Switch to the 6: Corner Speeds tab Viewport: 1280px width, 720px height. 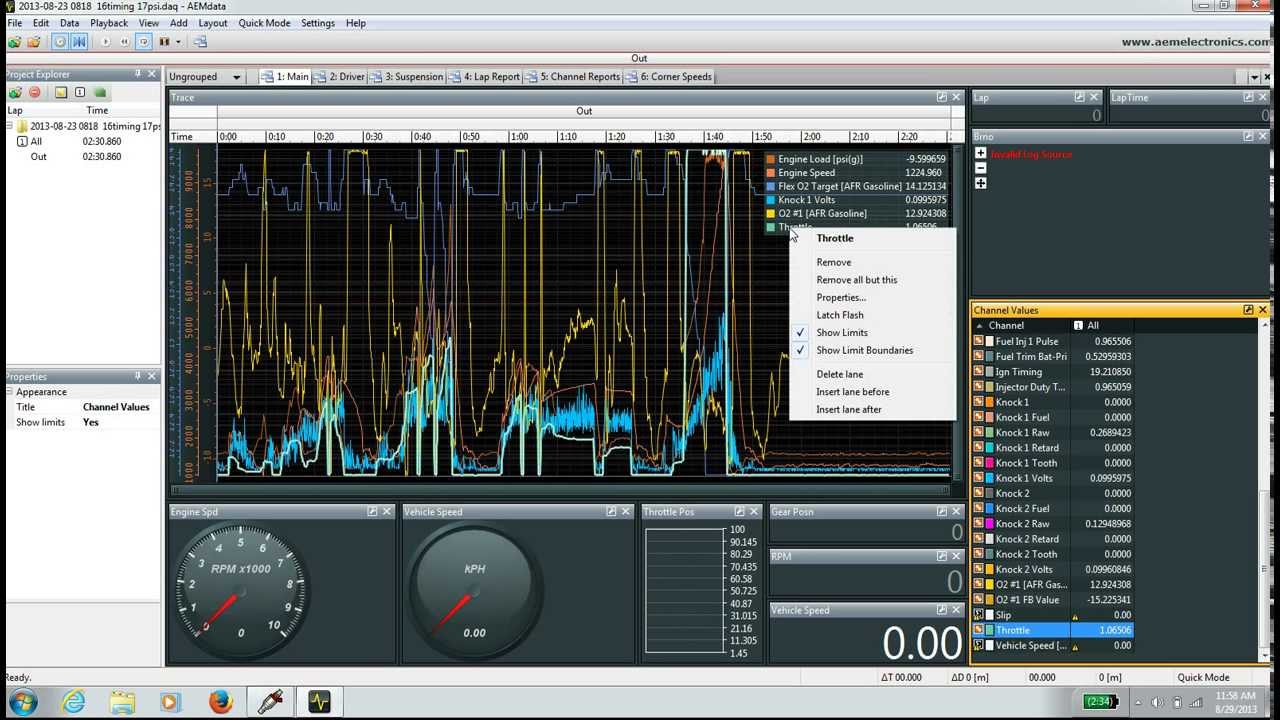coord(669,77)
